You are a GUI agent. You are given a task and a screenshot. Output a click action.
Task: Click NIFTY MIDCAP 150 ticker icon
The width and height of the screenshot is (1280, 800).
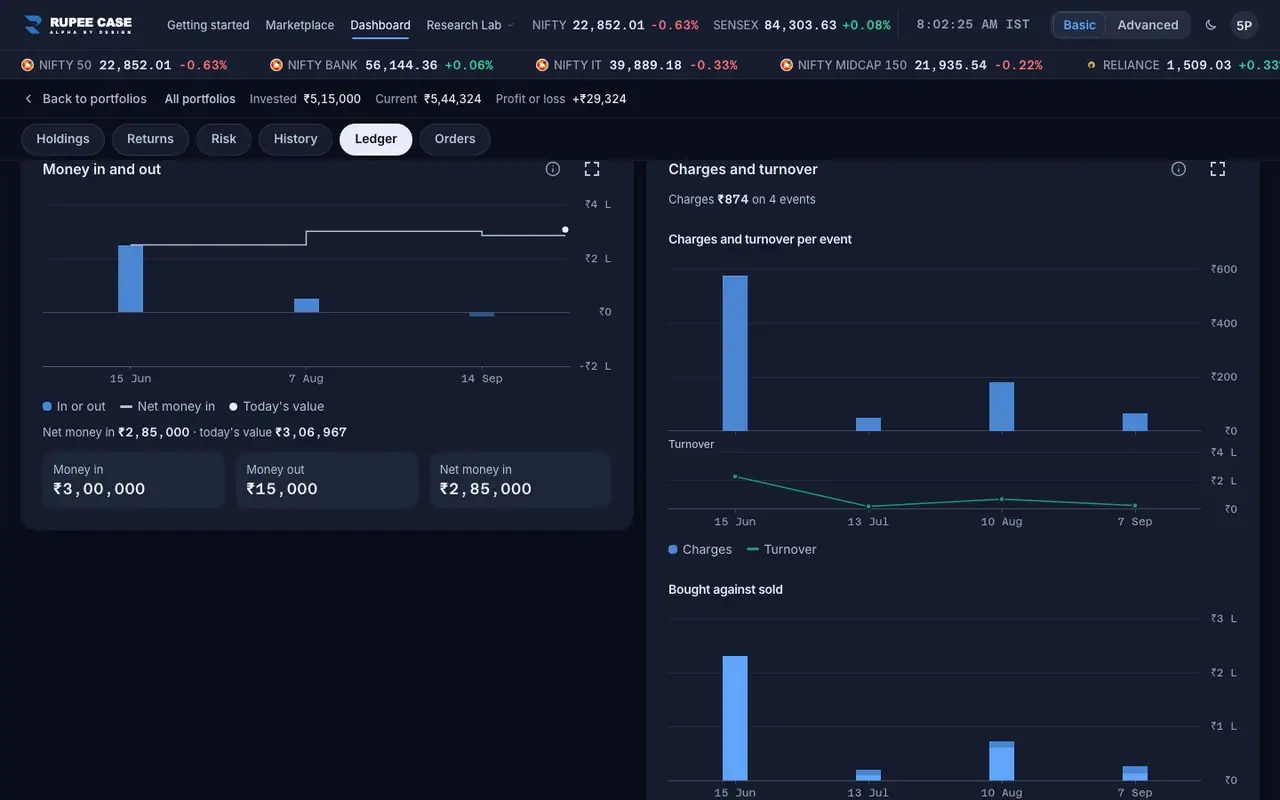(x=787, y=65)
